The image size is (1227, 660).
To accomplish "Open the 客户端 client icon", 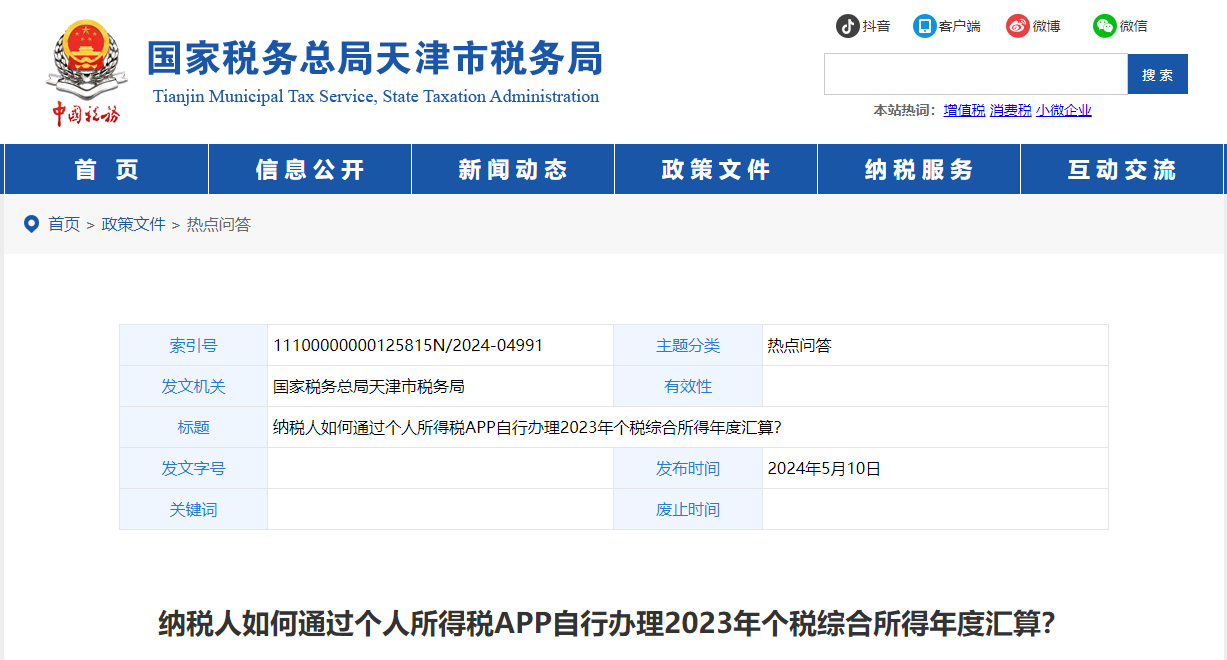I will click(x=925, y=26).
